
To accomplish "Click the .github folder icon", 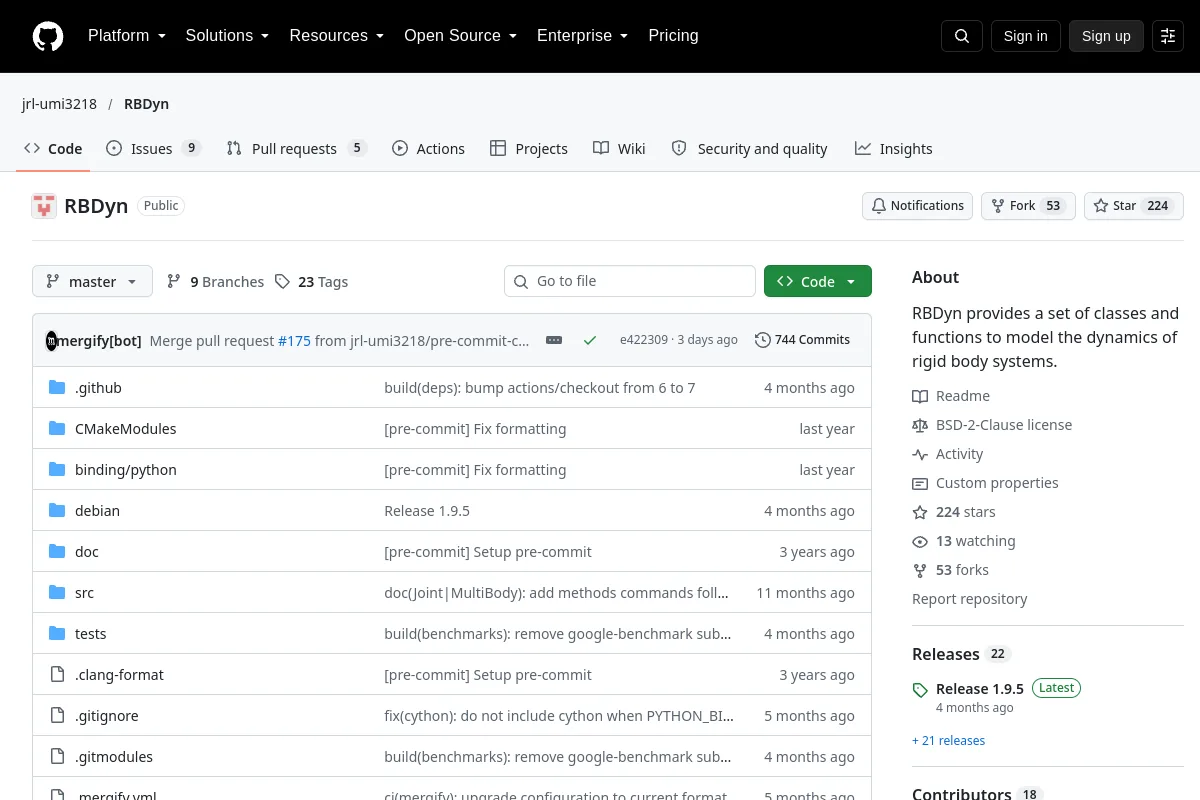I will pyautogui.click(x=57, y=388).
